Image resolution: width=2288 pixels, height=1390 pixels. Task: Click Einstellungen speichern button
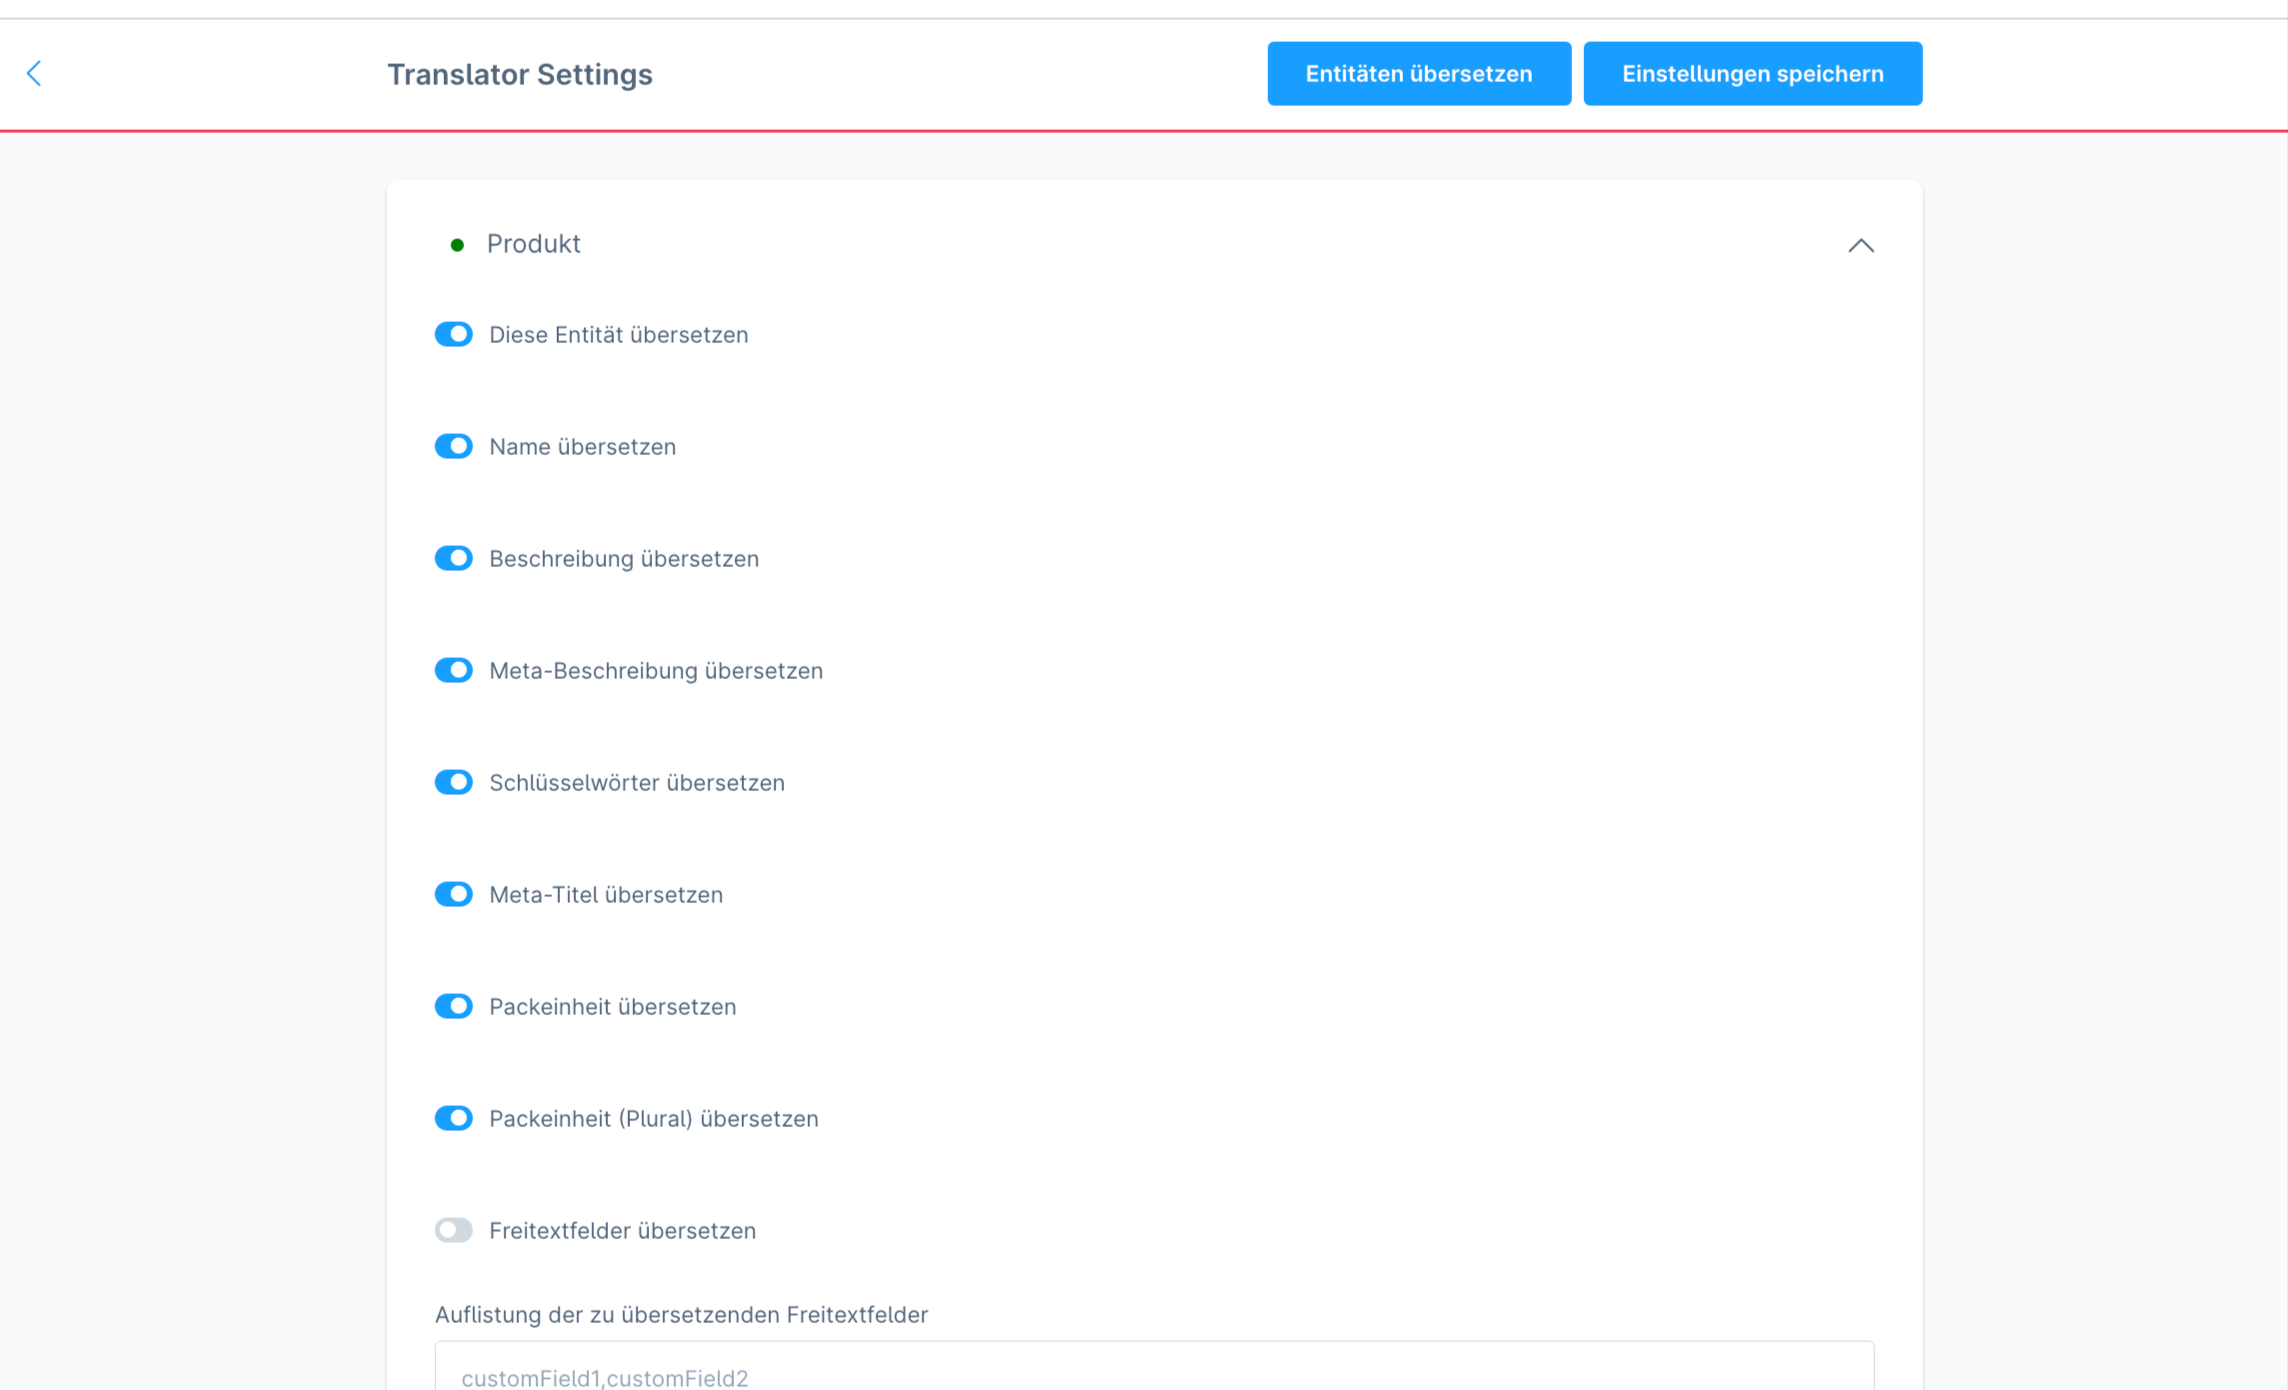1752,73
